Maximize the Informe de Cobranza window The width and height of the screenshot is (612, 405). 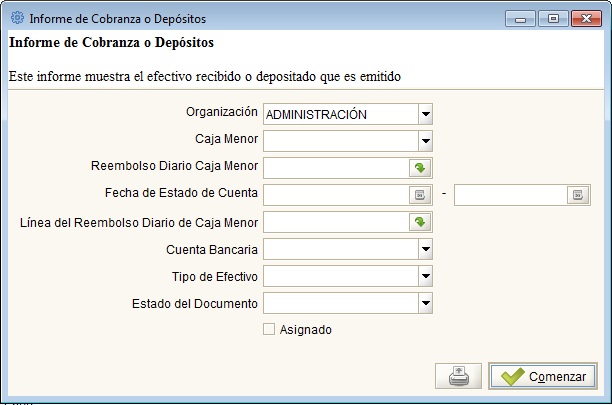pyautogui.click(x=553, y=19)
